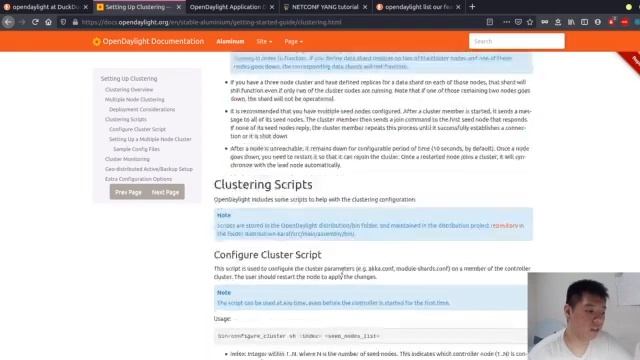Go back with the browser back arrow
Screen dimensions: 640x360
coord(8,22)
